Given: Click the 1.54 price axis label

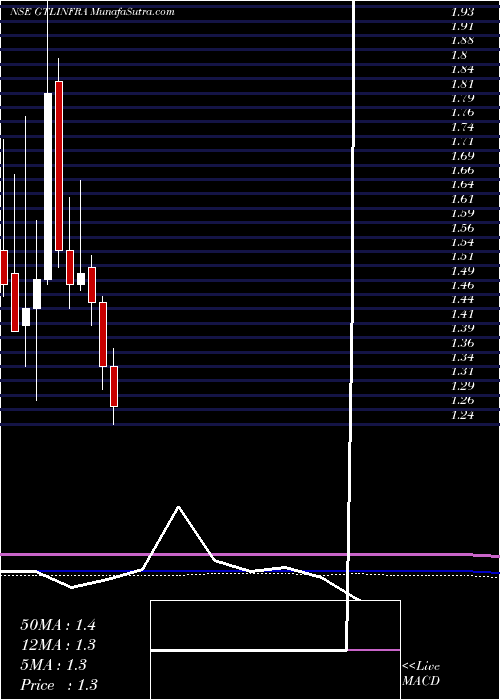Looking at the screenshot, I should [463, 242].
